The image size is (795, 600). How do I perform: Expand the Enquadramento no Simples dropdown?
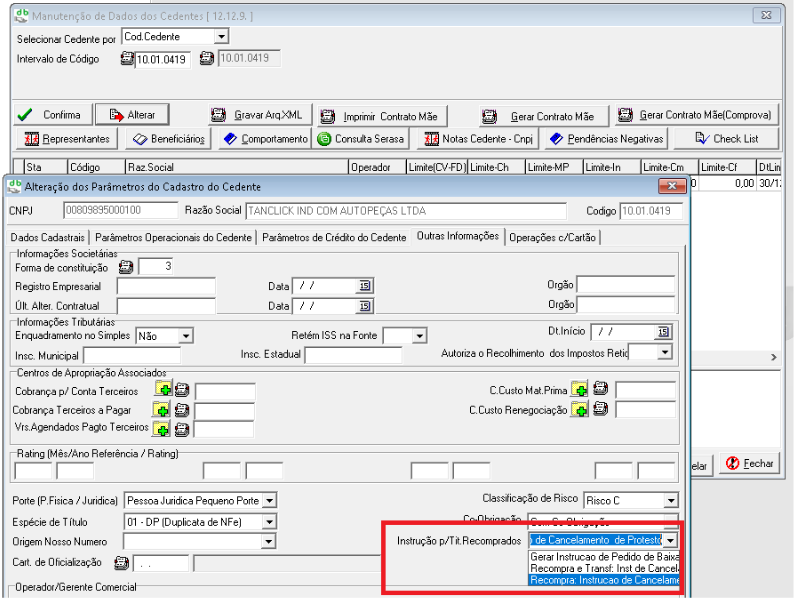click(x=185, y=336)
